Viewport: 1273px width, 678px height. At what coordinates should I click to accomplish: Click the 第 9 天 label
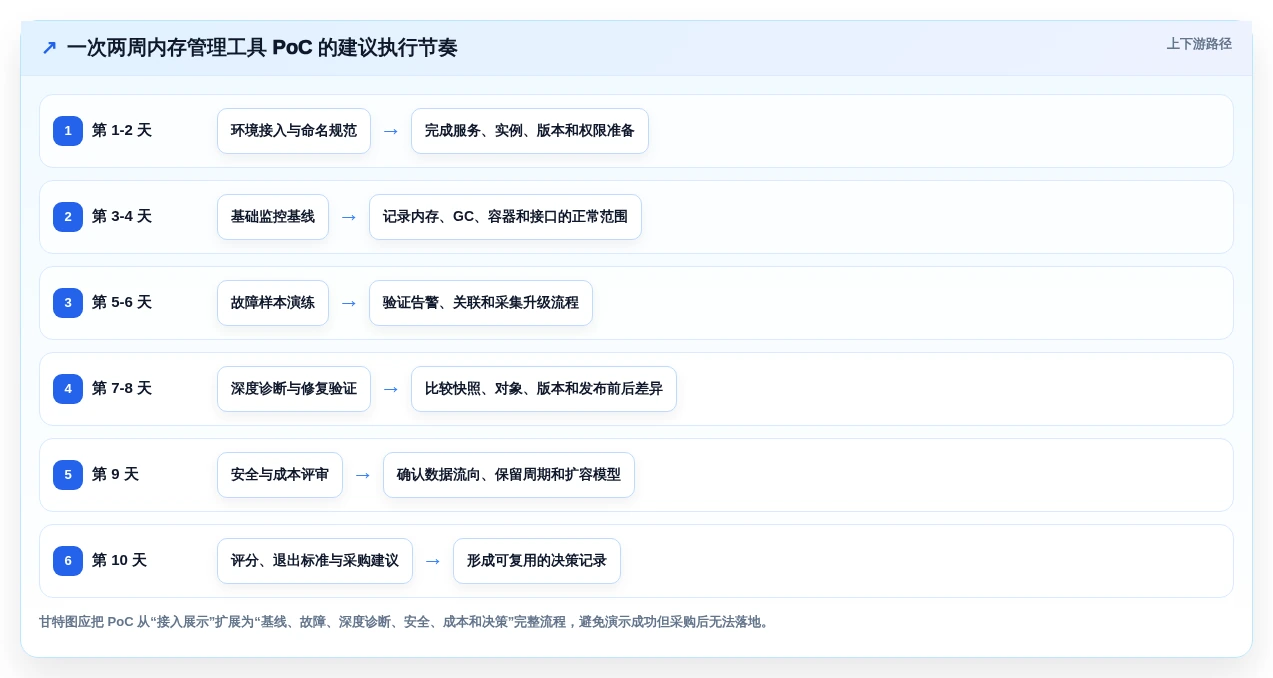(x=115, y=475)
